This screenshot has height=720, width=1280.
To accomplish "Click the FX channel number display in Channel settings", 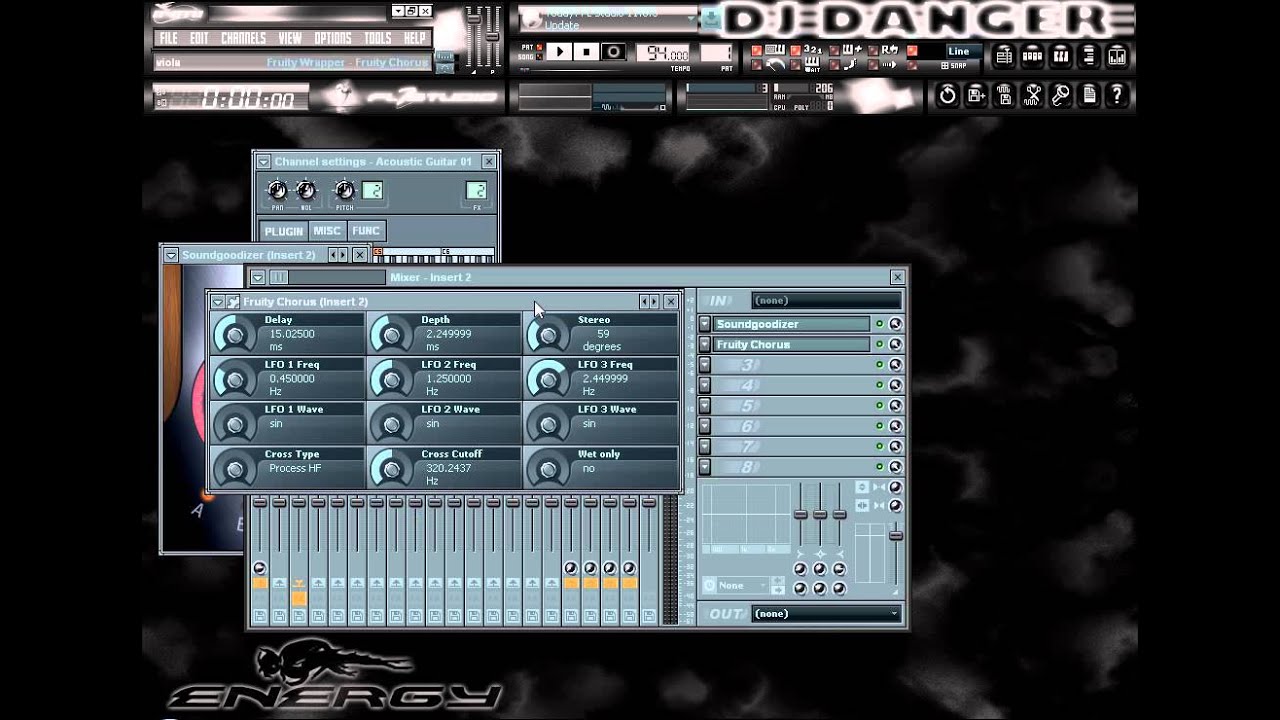I will pyautogui.click(x=477, y=191).
